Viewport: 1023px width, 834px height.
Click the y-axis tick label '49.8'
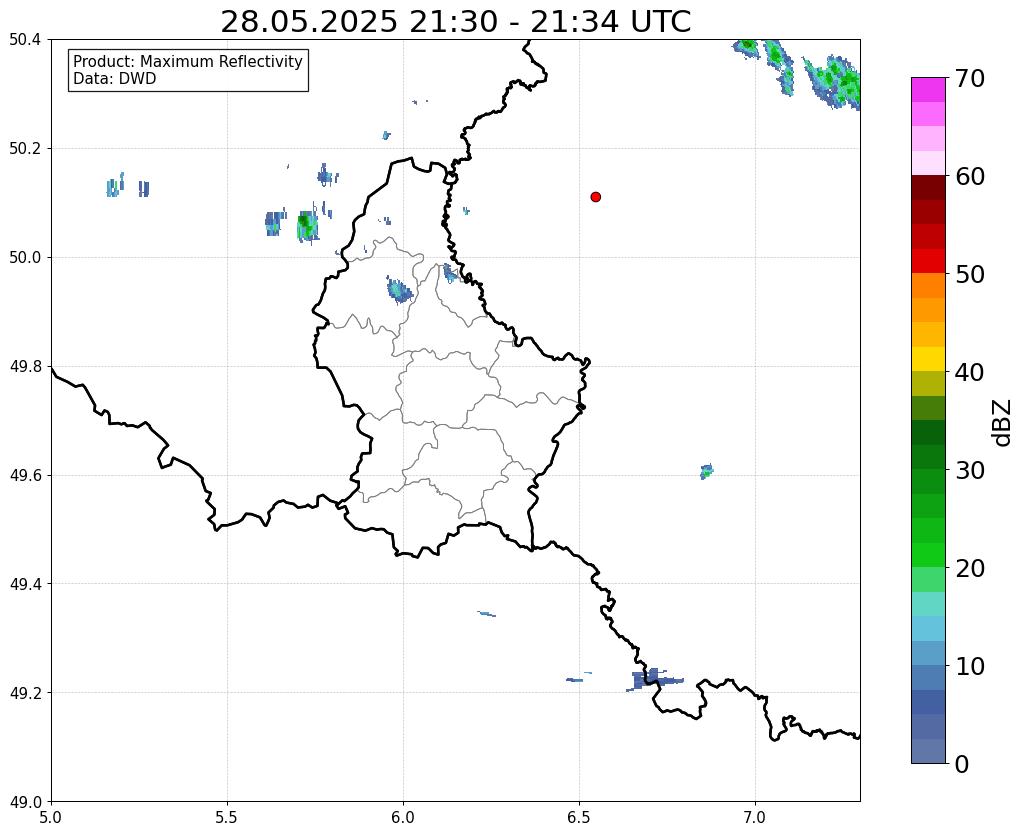pyautogui.click(x=25, y=367)
